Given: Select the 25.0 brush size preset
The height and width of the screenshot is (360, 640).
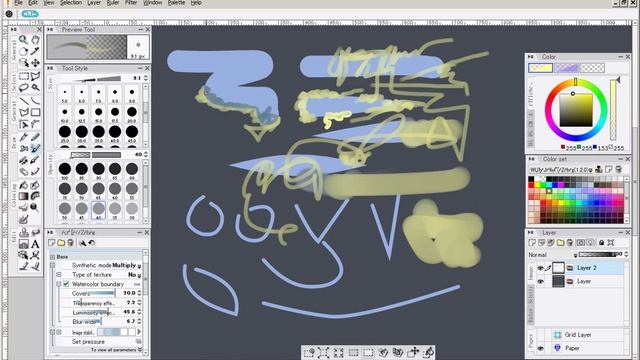Looking at the screenshot, I should tap(65, 133).
